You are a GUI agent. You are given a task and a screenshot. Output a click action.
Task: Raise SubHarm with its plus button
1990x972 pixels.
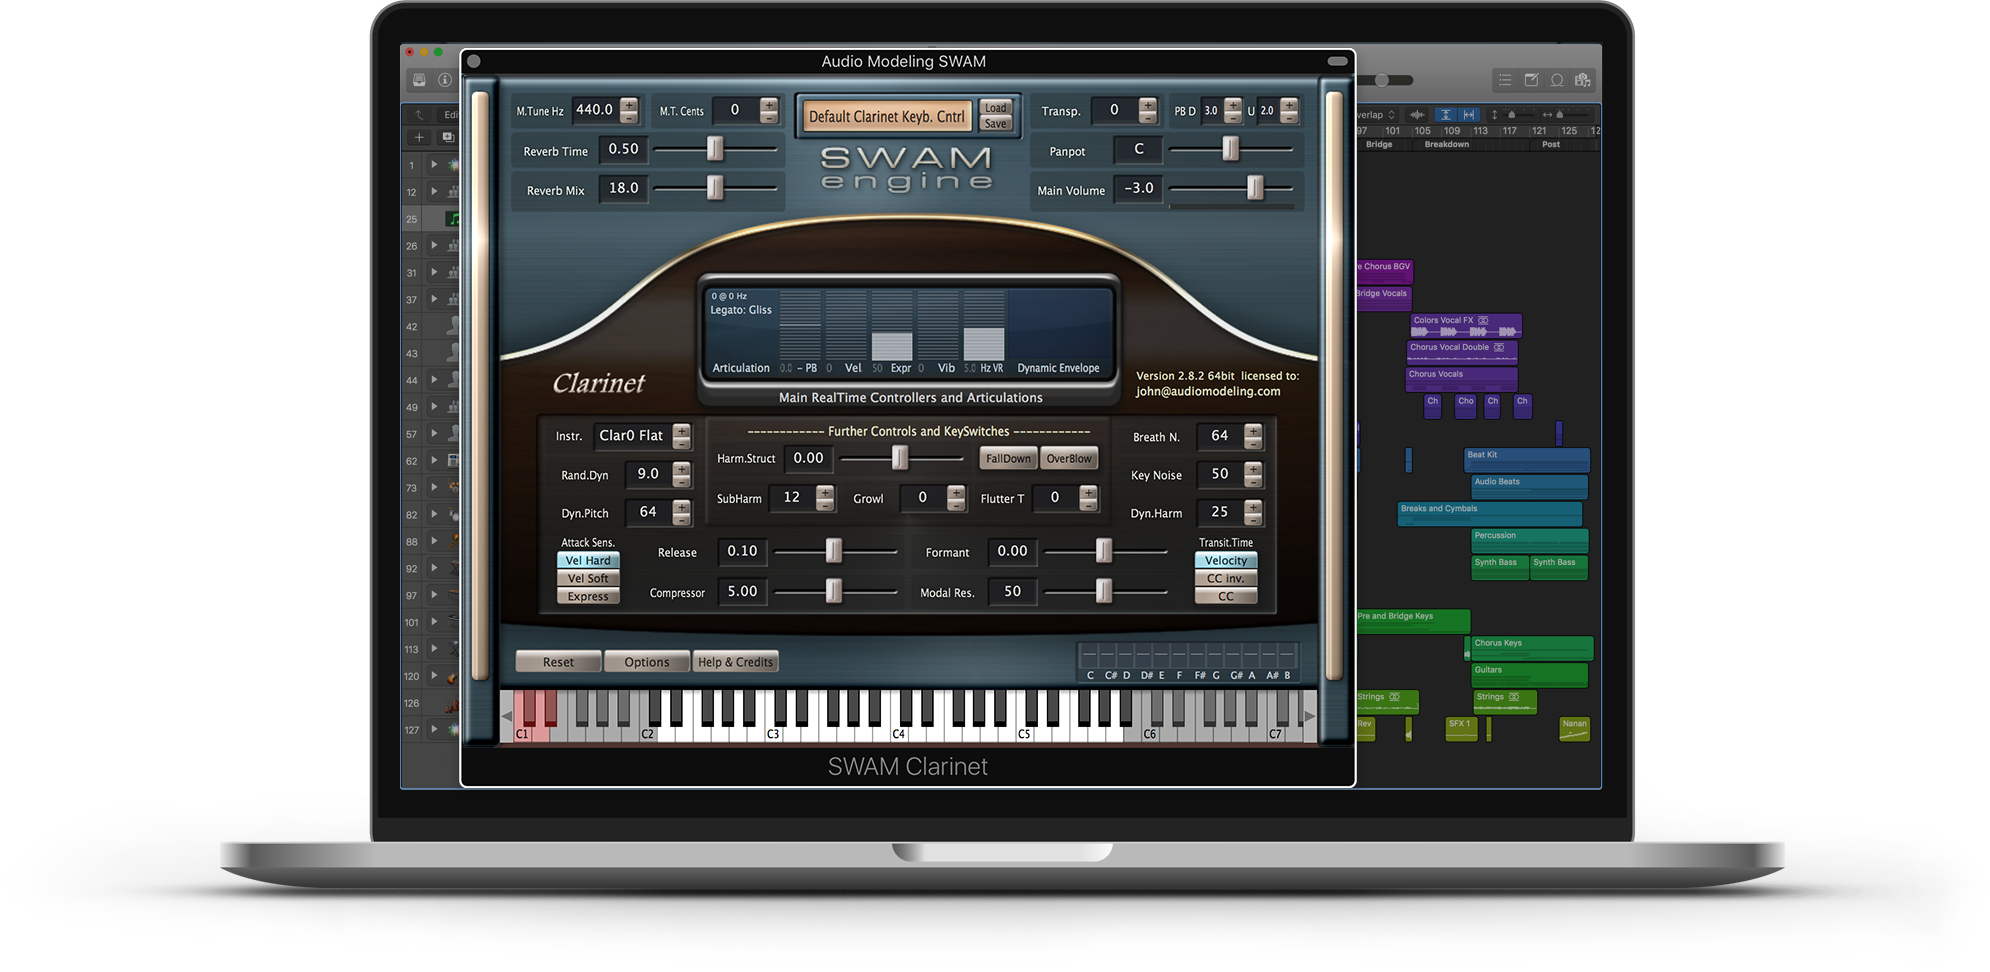[x=825, y=492]
